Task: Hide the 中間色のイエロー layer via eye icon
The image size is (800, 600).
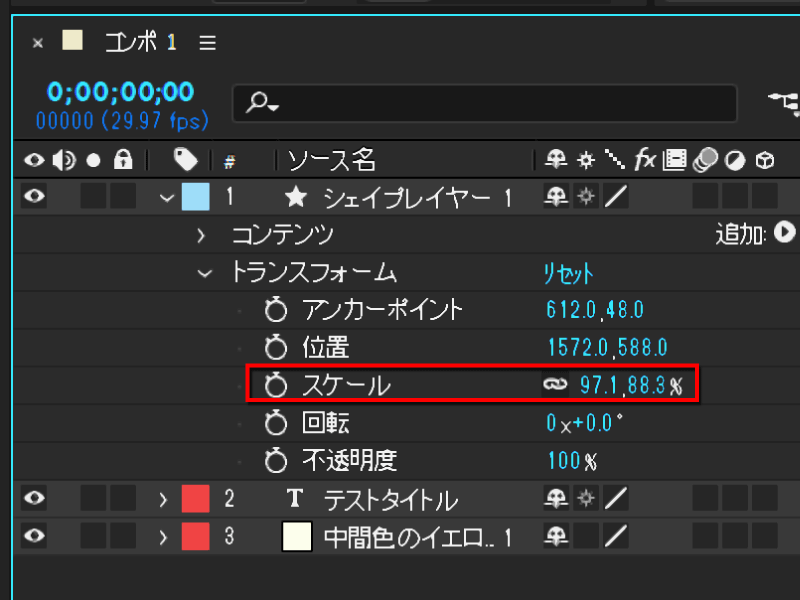Action: [34, 536]
